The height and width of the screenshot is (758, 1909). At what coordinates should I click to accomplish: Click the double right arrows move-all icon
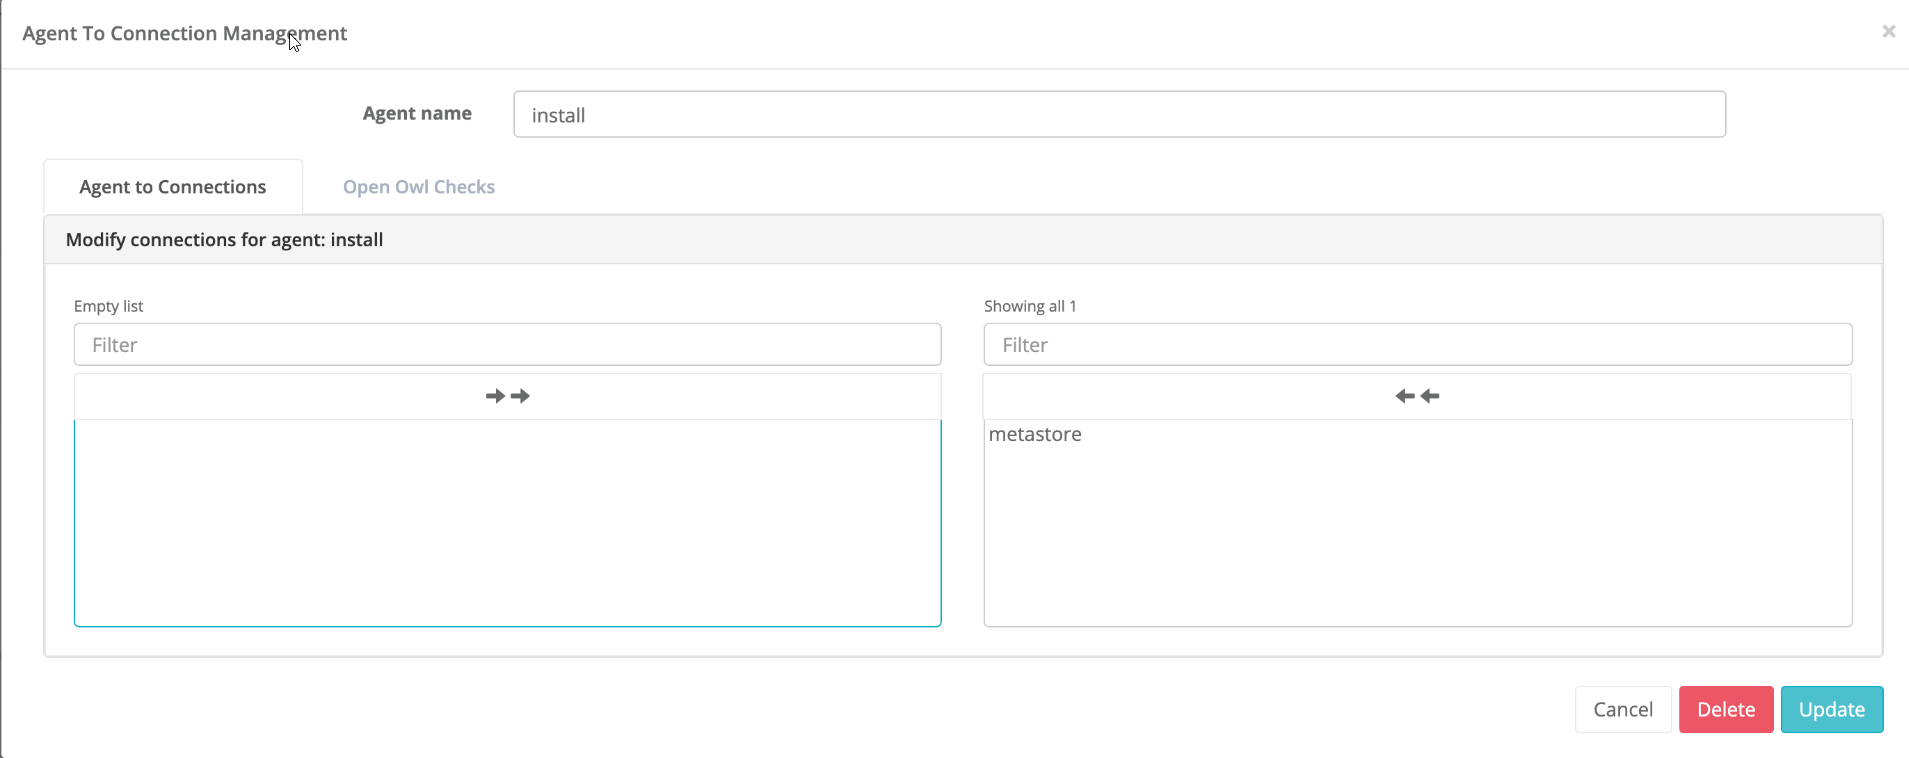508,396
